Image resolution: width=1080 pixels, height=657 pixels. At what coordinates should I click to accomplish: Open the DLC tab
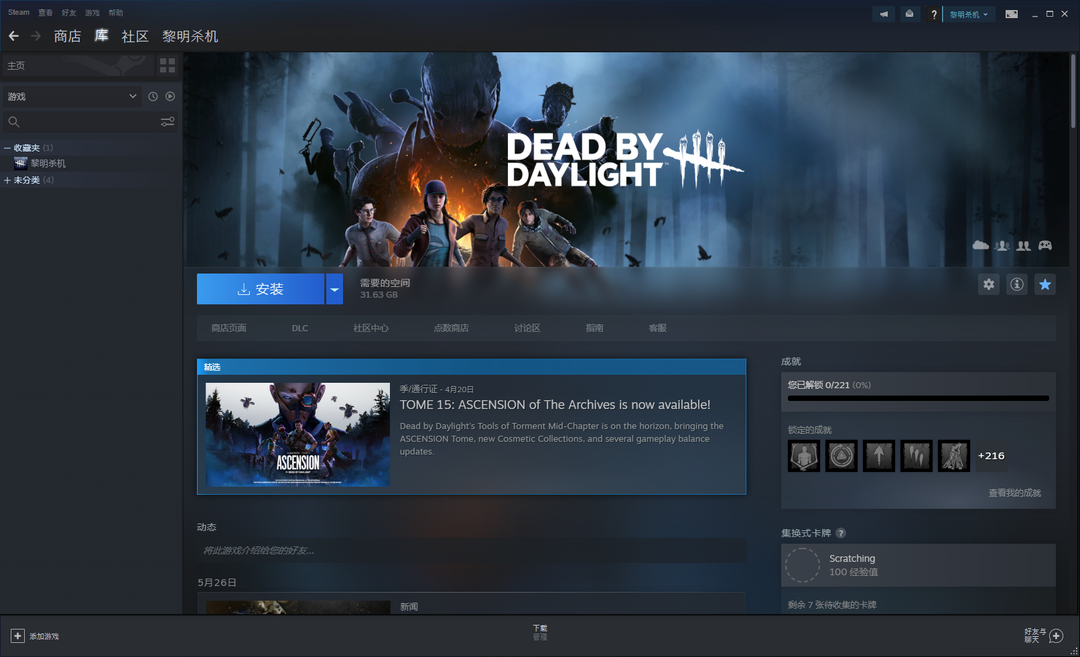click(x=300, y=328)
